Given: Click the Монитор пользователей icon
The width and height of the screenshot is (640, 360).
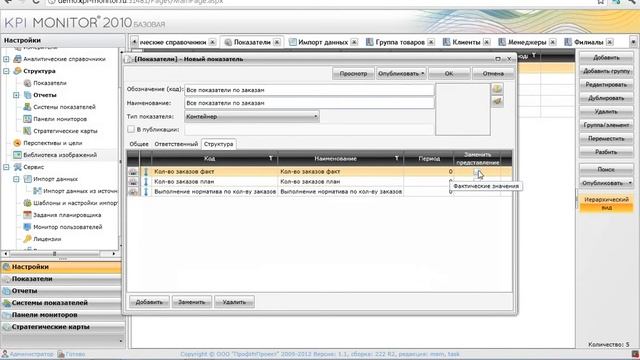Looking at the screenshot, I should click(27, 227).
